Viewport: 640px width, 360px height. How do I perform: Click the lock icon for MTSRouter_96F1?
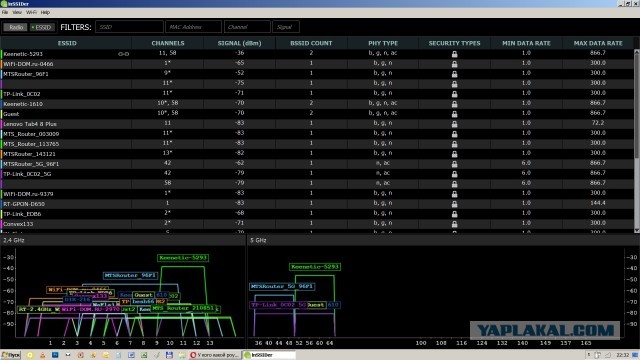tap(454, 74)
